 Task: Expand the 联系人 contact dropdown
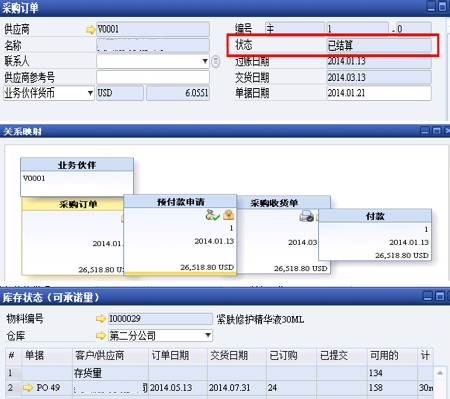click(205, 61)
